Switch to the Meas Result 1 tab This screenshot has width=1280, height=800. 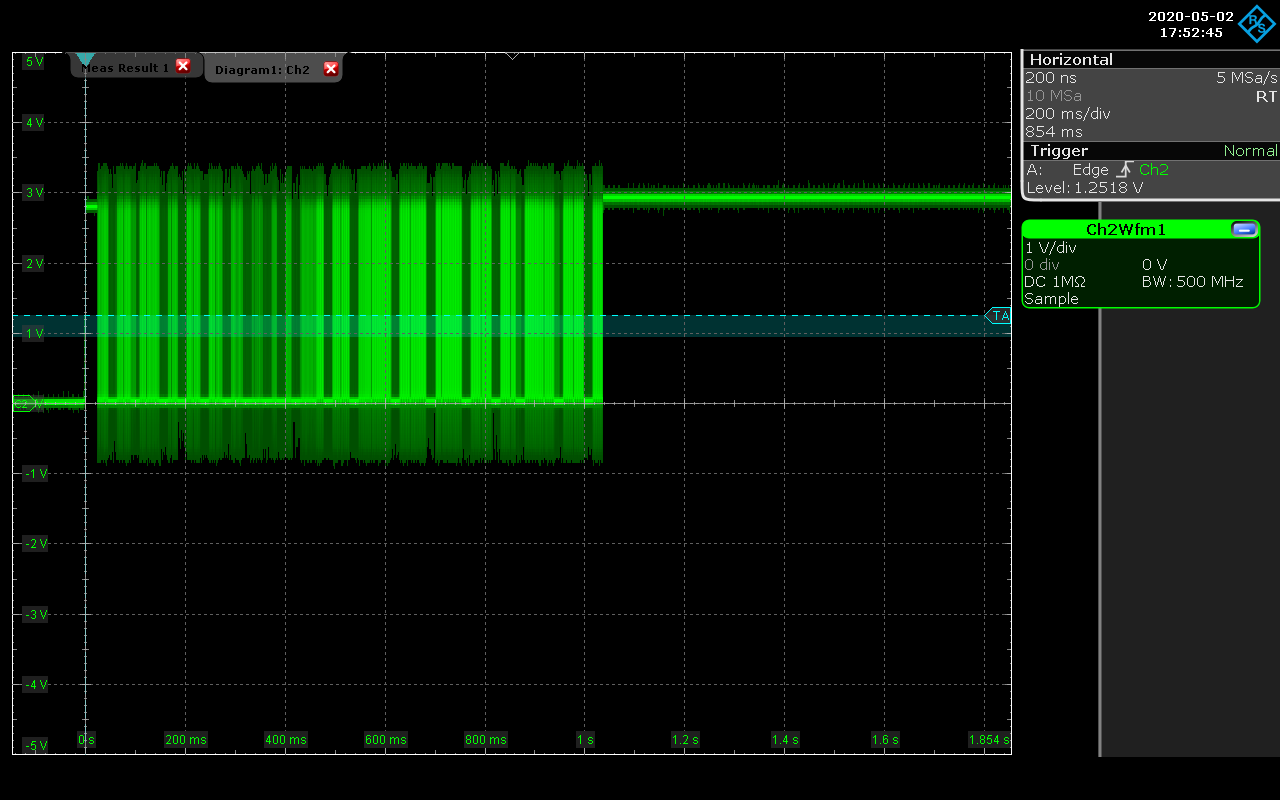pos(125,68)
